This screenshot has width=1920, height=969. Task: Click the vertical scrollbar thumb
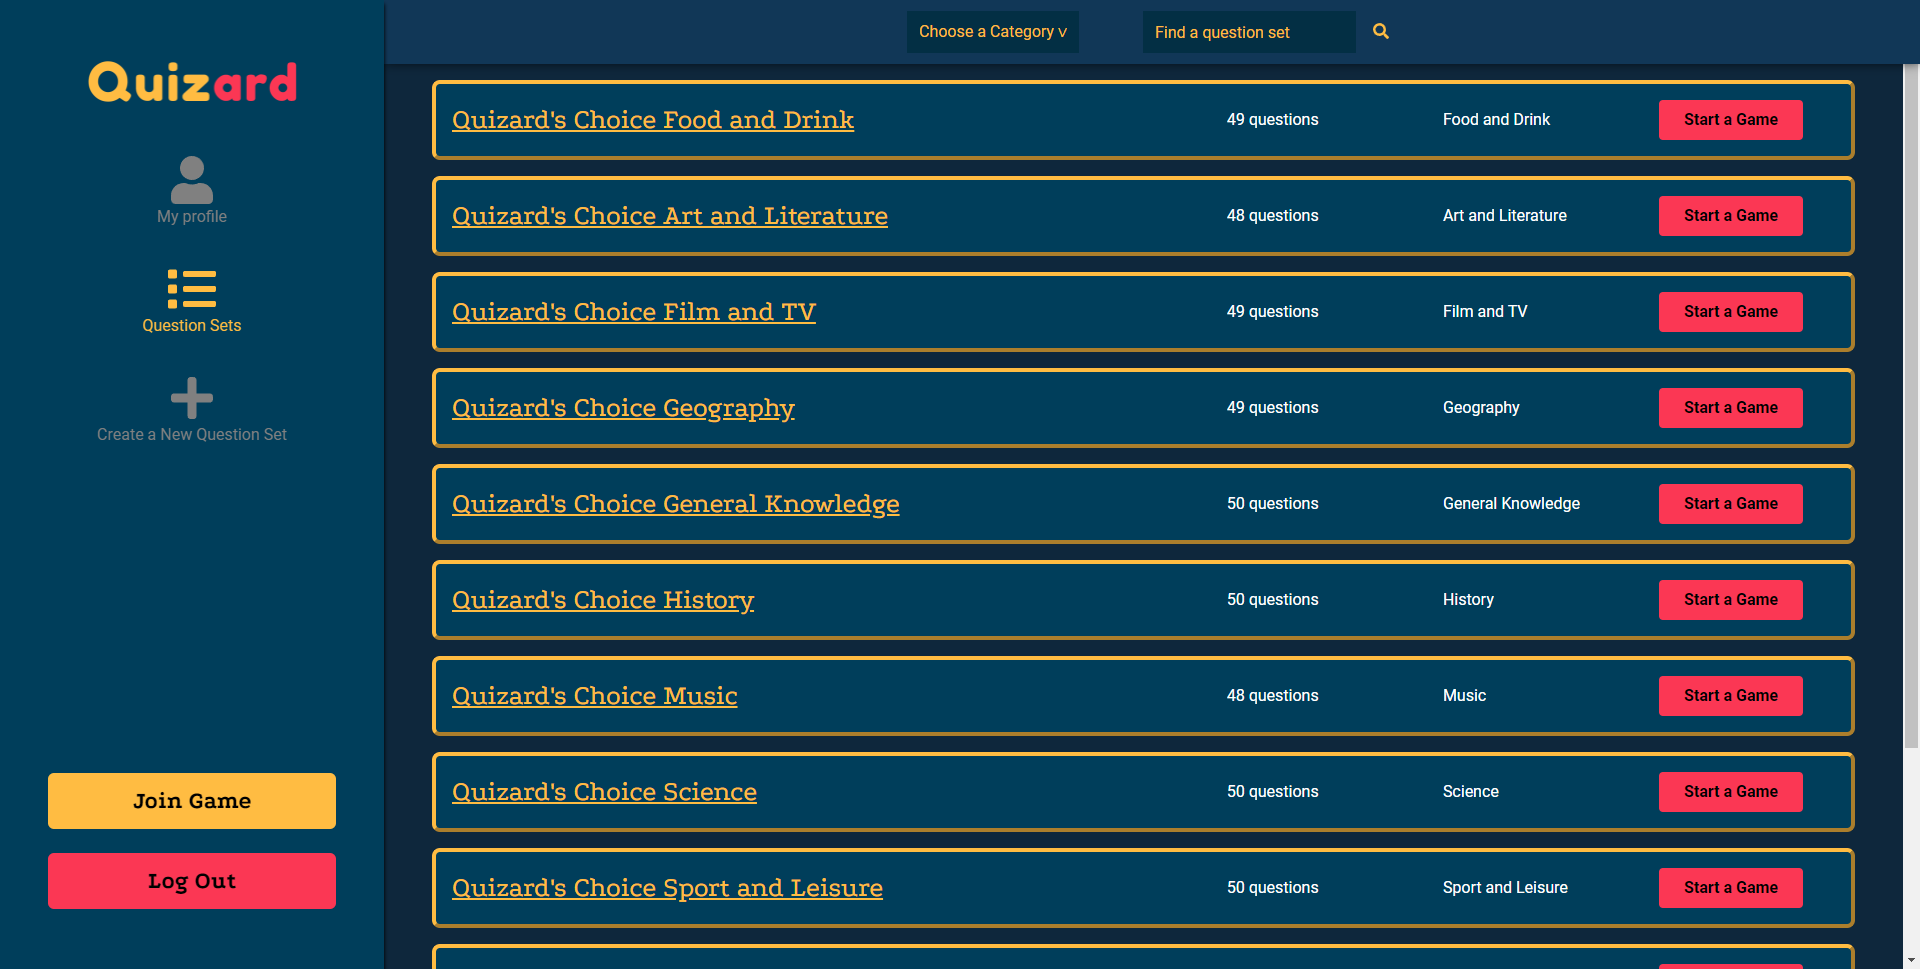[x=1911, y=406]
